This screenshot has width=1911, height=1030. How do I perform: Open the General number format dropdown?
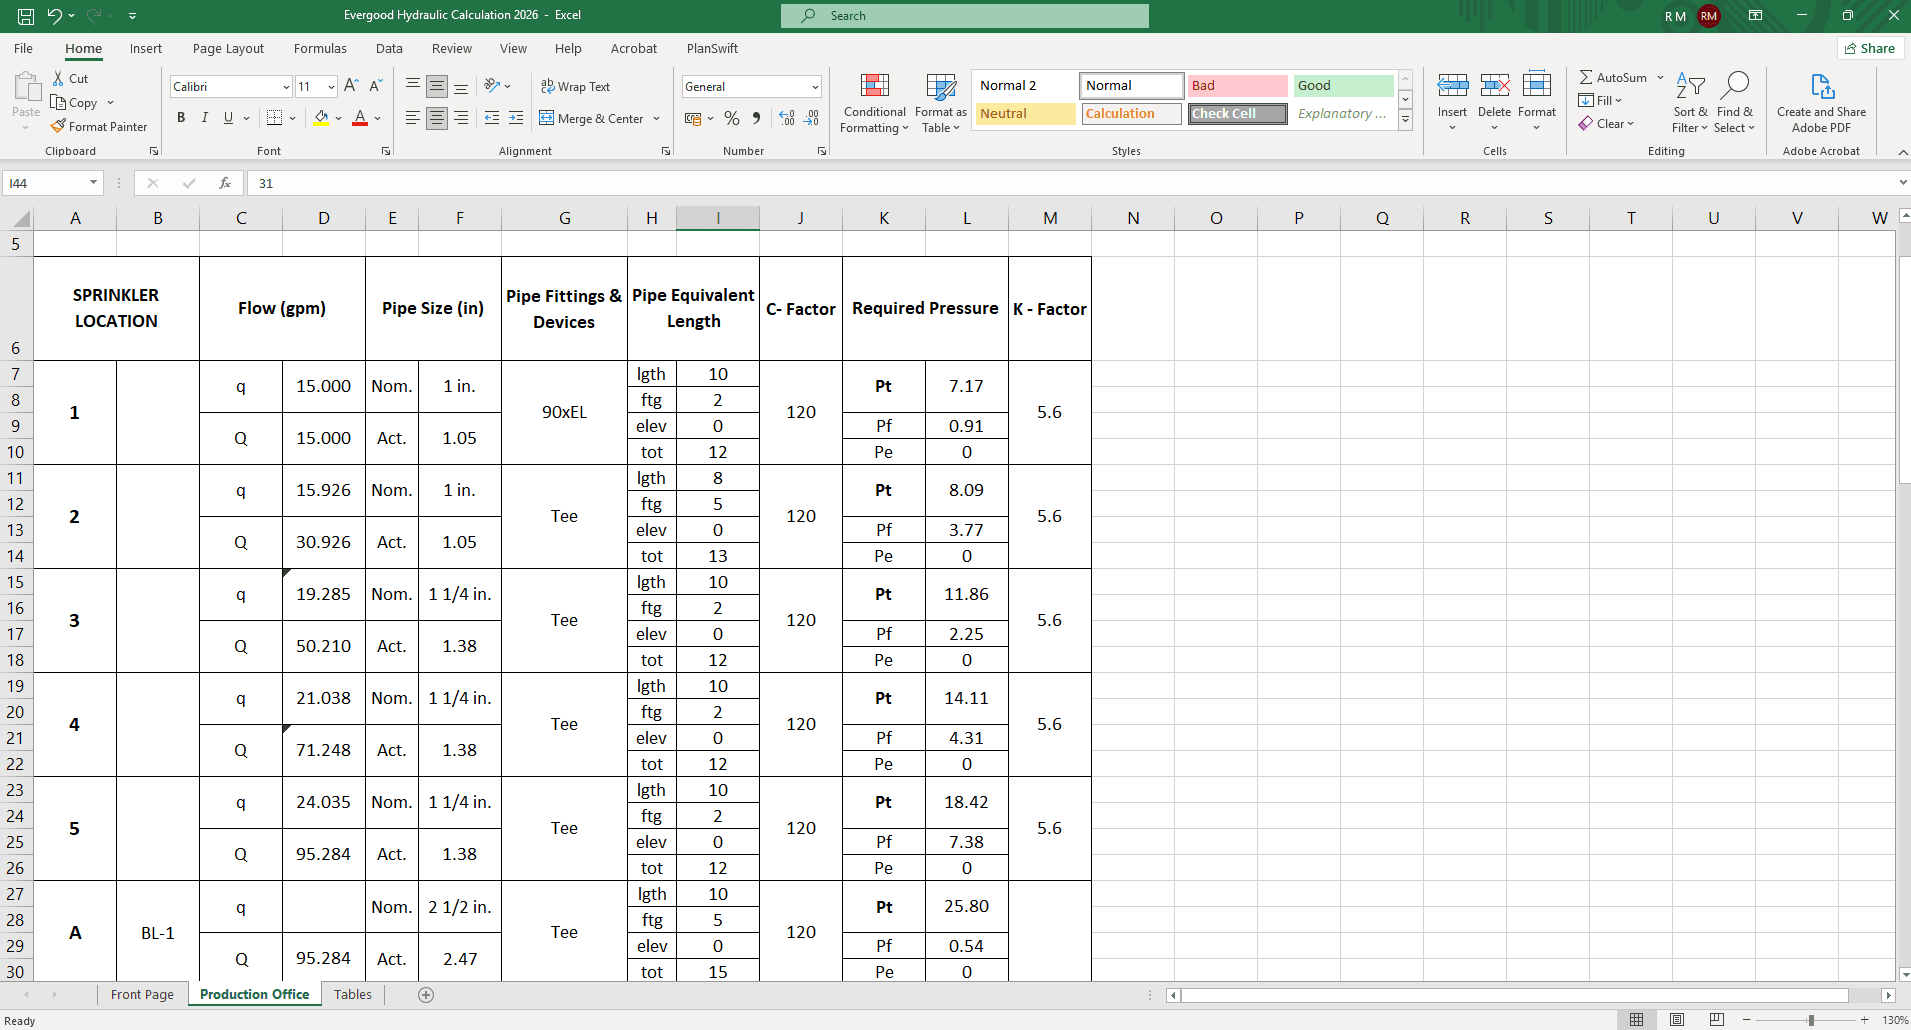click(x=815, y=87)
